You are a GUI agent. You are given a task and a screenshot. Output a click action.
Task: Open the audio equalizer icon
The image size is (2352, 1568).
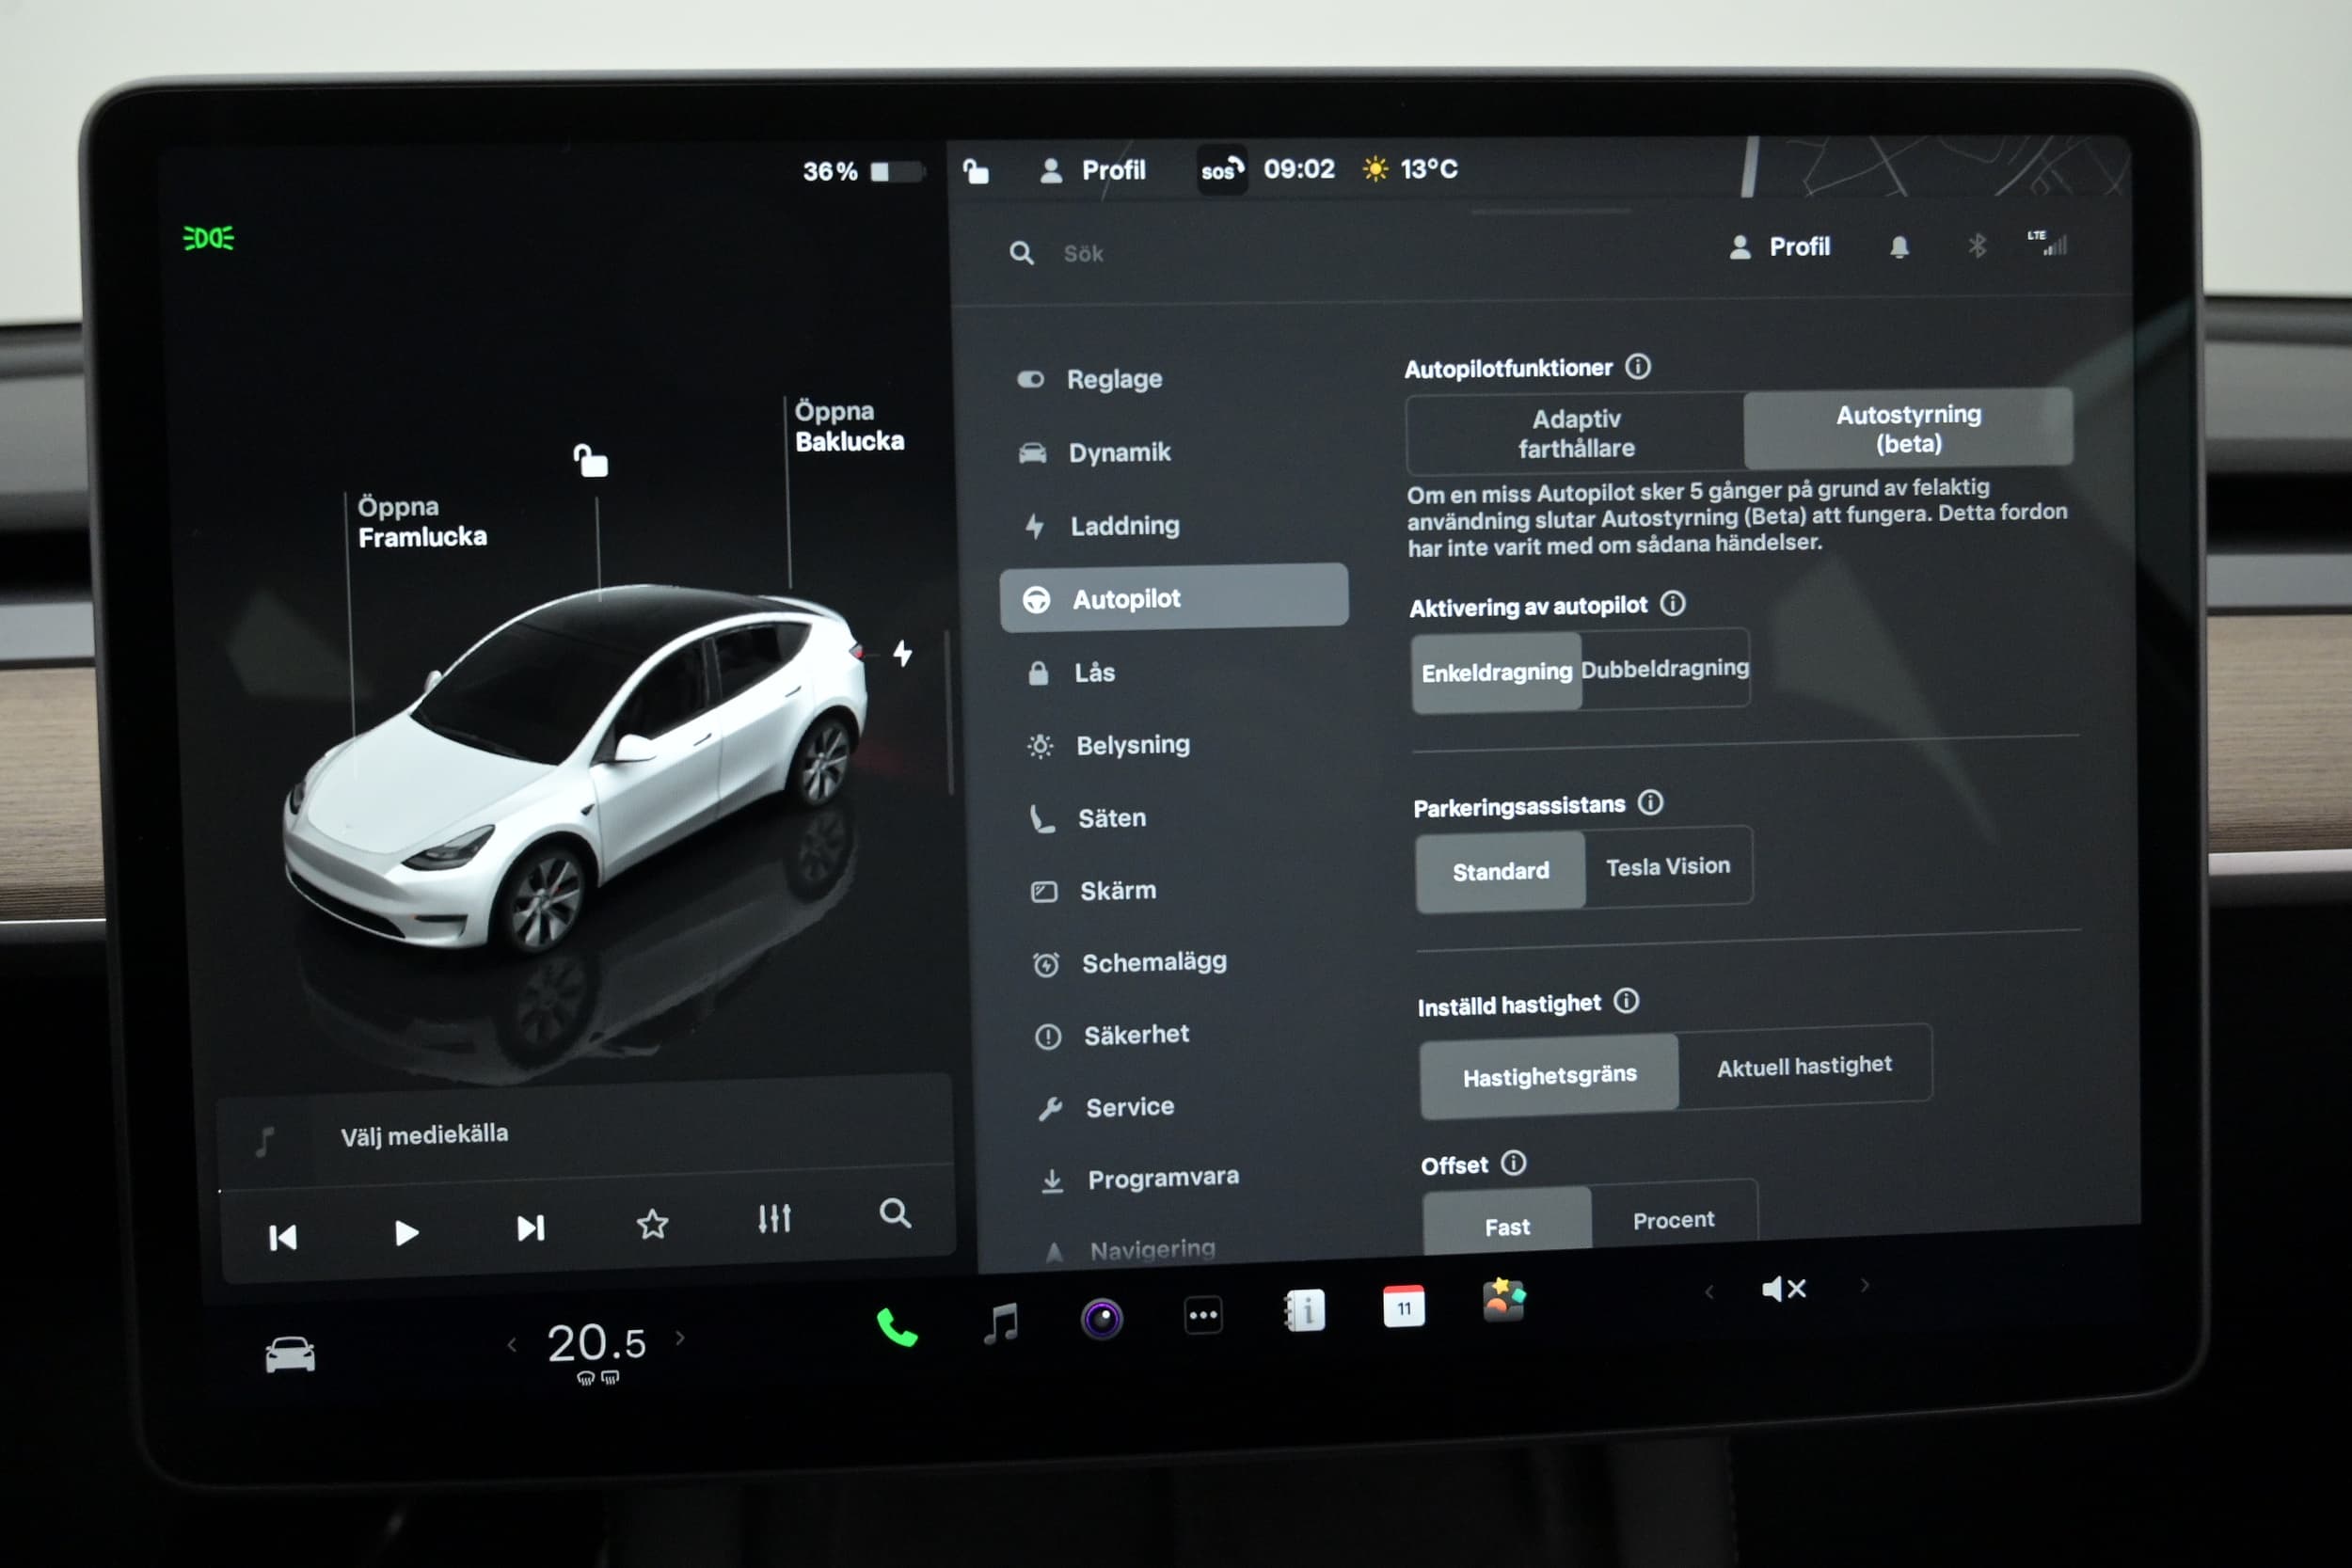[774, 1218]
